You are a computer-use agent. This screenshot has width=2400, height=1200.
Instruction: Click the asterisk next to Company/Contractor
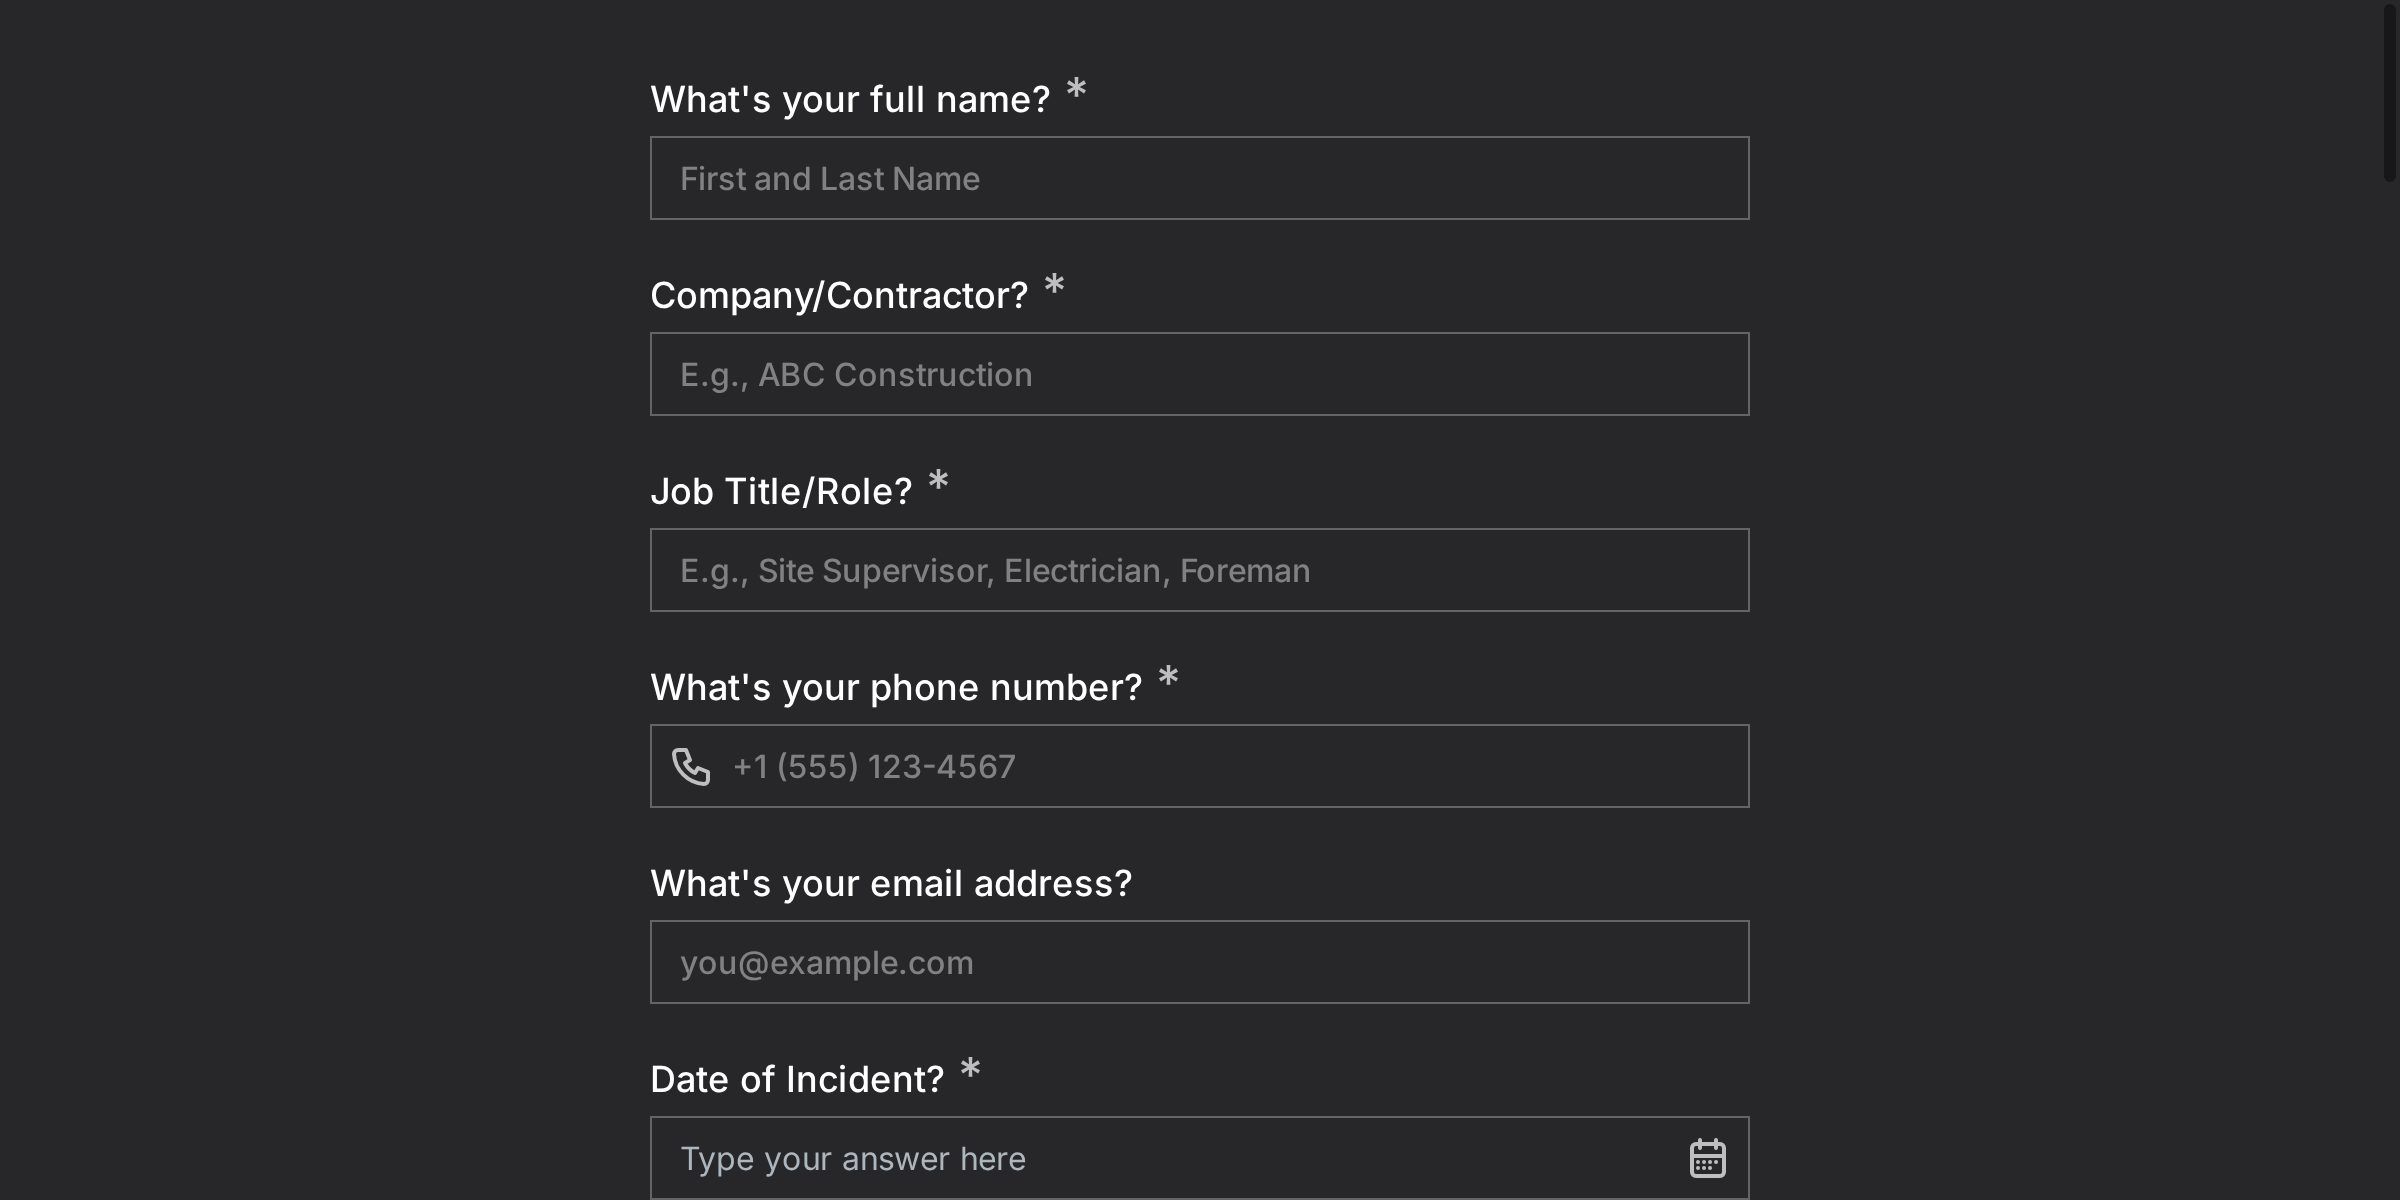(1054, 286)
